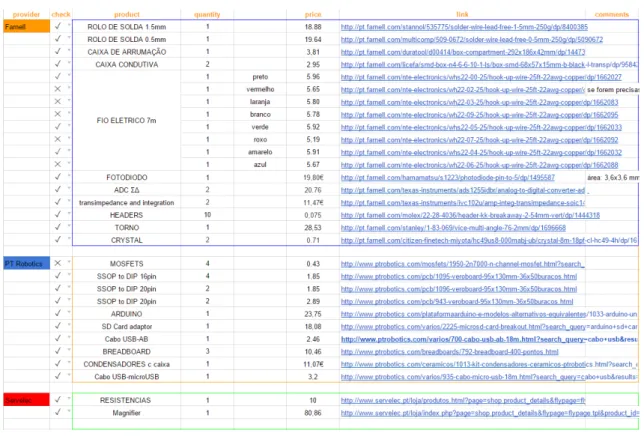
Task: Open the hamamatsu photodiode link
Action: point(448,178)
